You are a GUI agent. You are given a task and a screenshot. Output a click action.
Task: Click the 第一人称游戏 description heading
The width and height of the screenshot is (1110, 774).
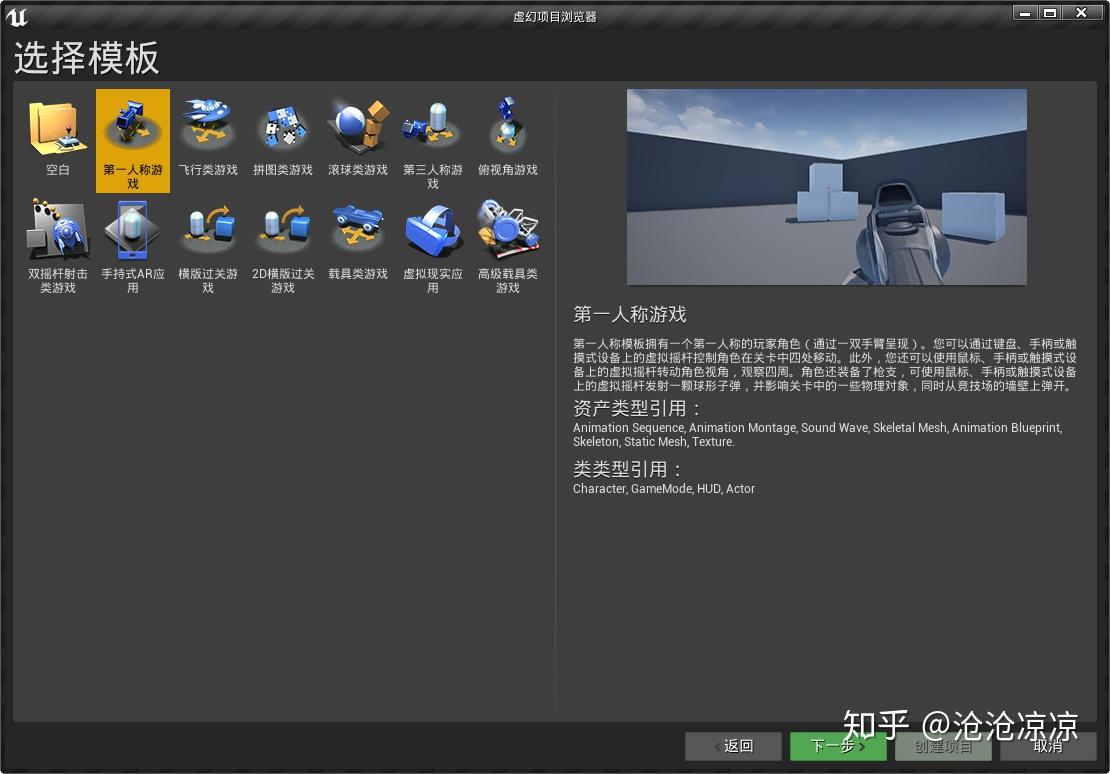tap(629, 314)
